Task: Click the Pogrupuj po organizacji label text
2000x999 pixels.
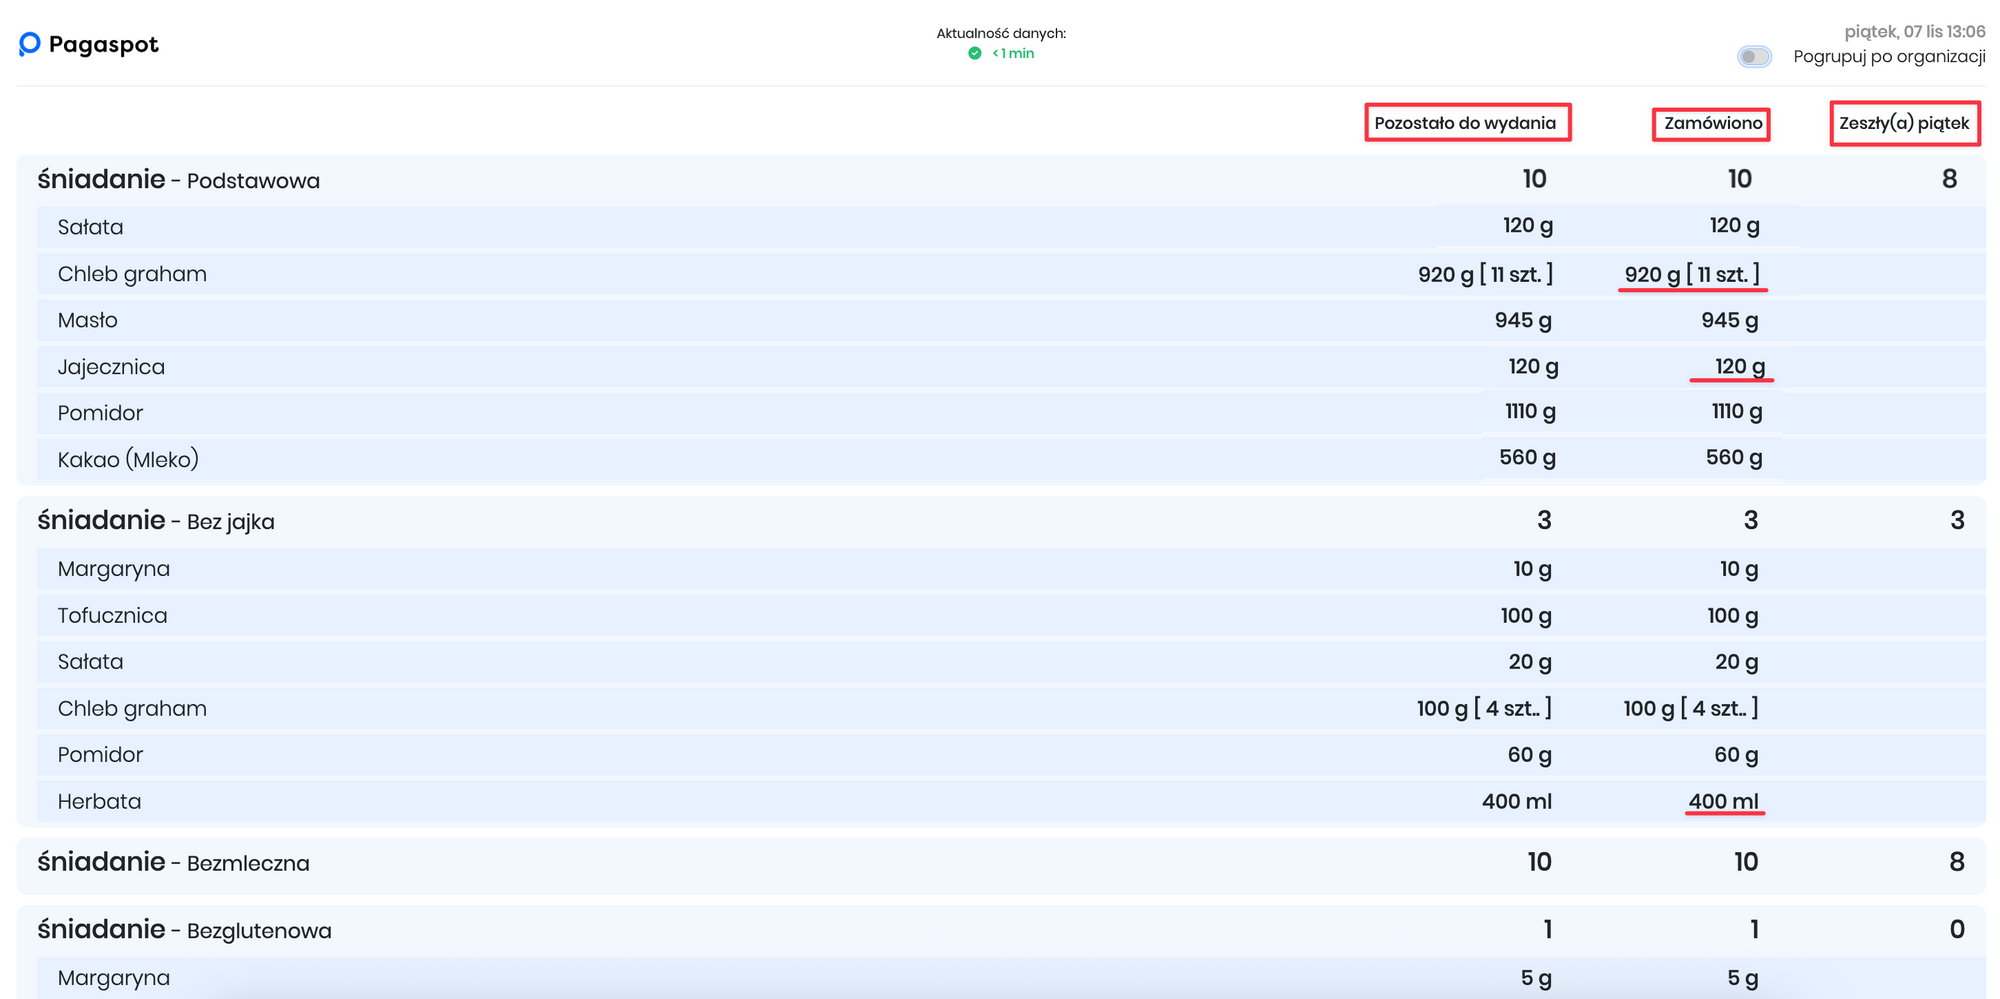Action: coord(1889,57)
